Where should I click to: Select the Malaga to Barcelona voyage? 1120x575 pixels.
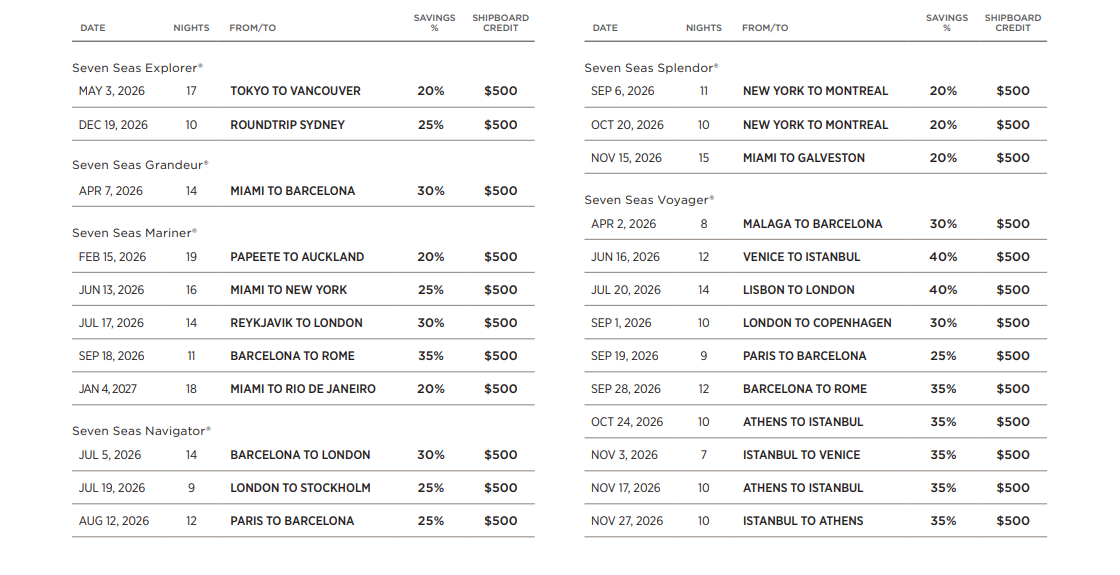click(812, 224)
